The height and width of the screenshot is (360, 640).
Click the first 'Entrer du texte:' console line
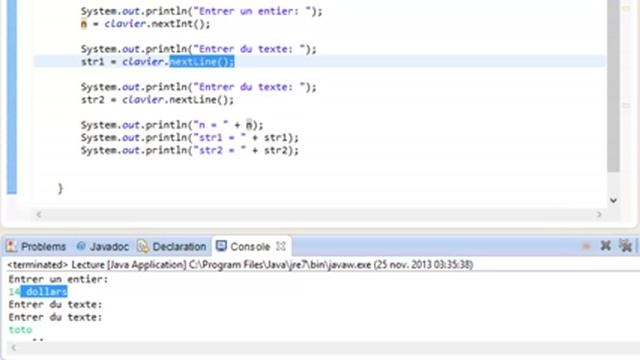pyautogui.click(x=55, y=304)
